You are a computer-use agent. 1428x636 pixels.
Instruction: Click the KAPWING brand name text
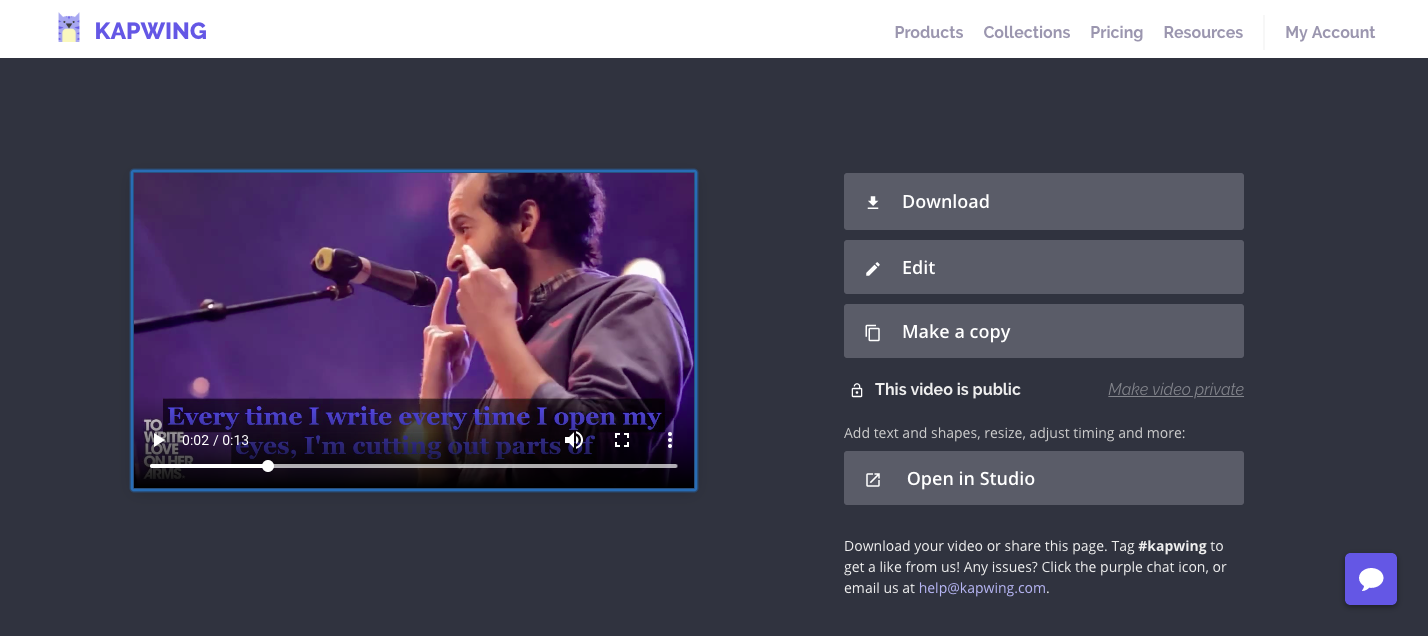[x=151, y=31]
